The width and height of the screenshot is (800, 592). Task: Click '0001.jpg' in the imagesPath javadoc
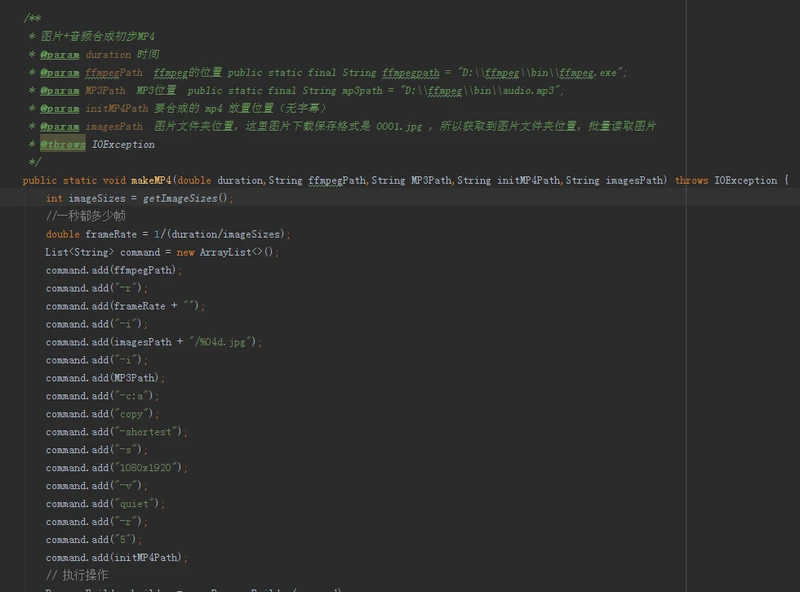pyautogui.click(x=399, y=126)
